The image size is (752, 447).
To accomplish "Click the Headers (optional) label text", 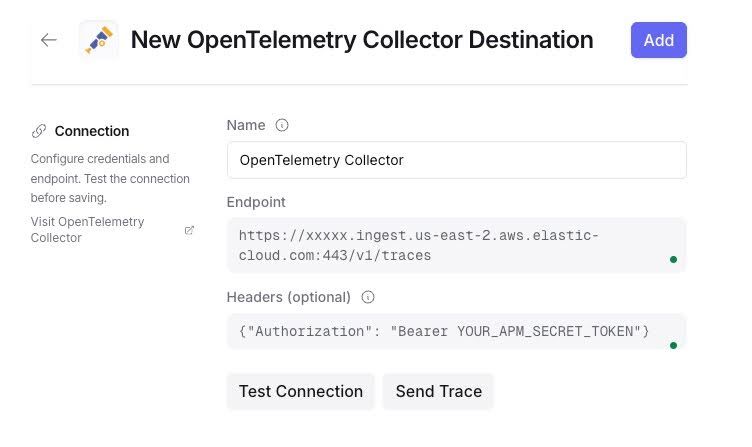I will click(289, 297).
